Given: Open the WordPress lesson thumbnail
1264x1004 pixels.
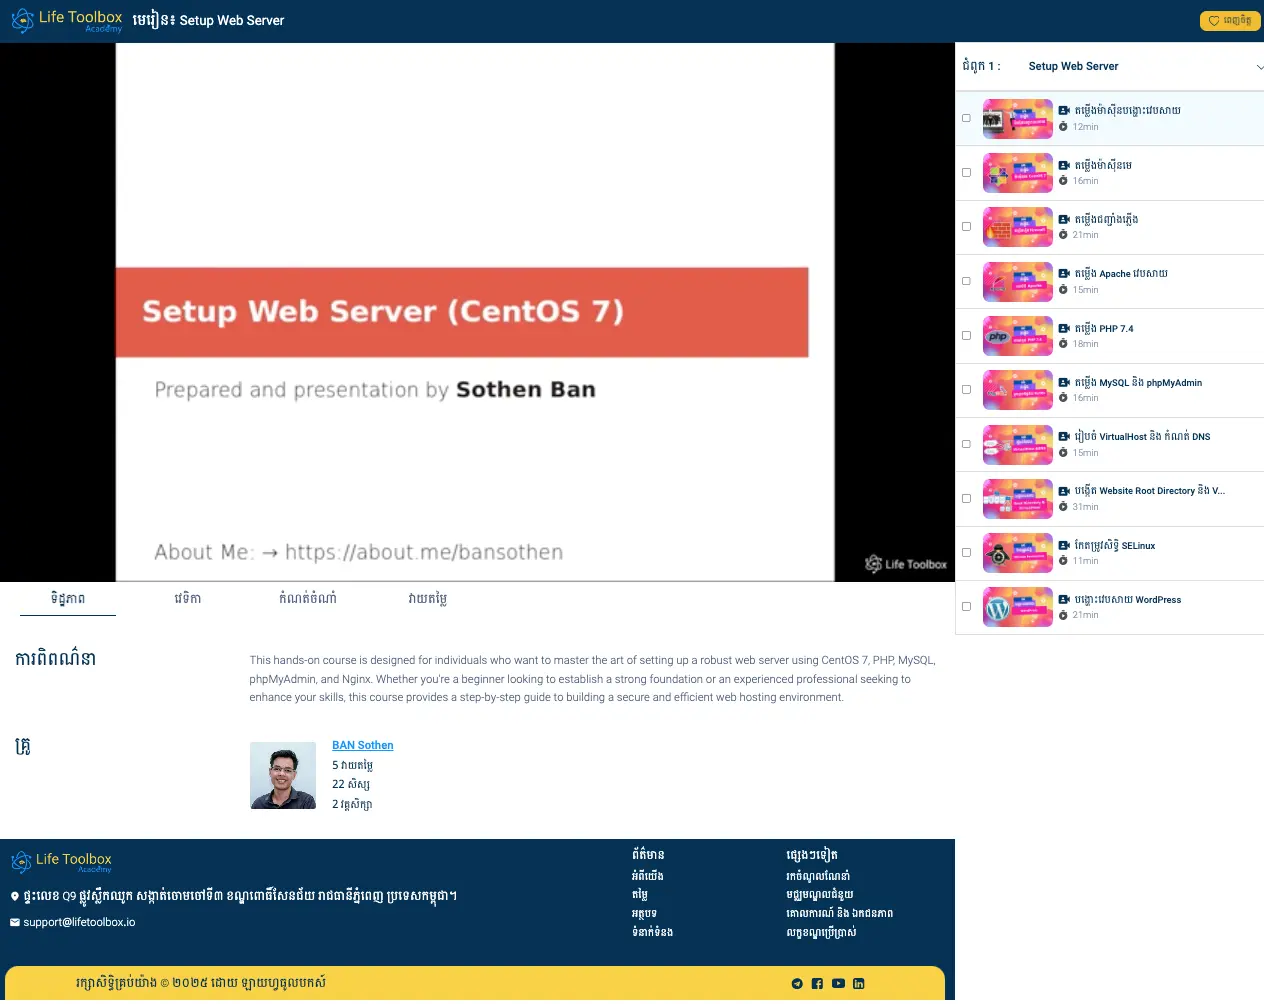Looking at the screenshot, I should pos(1017,607).
